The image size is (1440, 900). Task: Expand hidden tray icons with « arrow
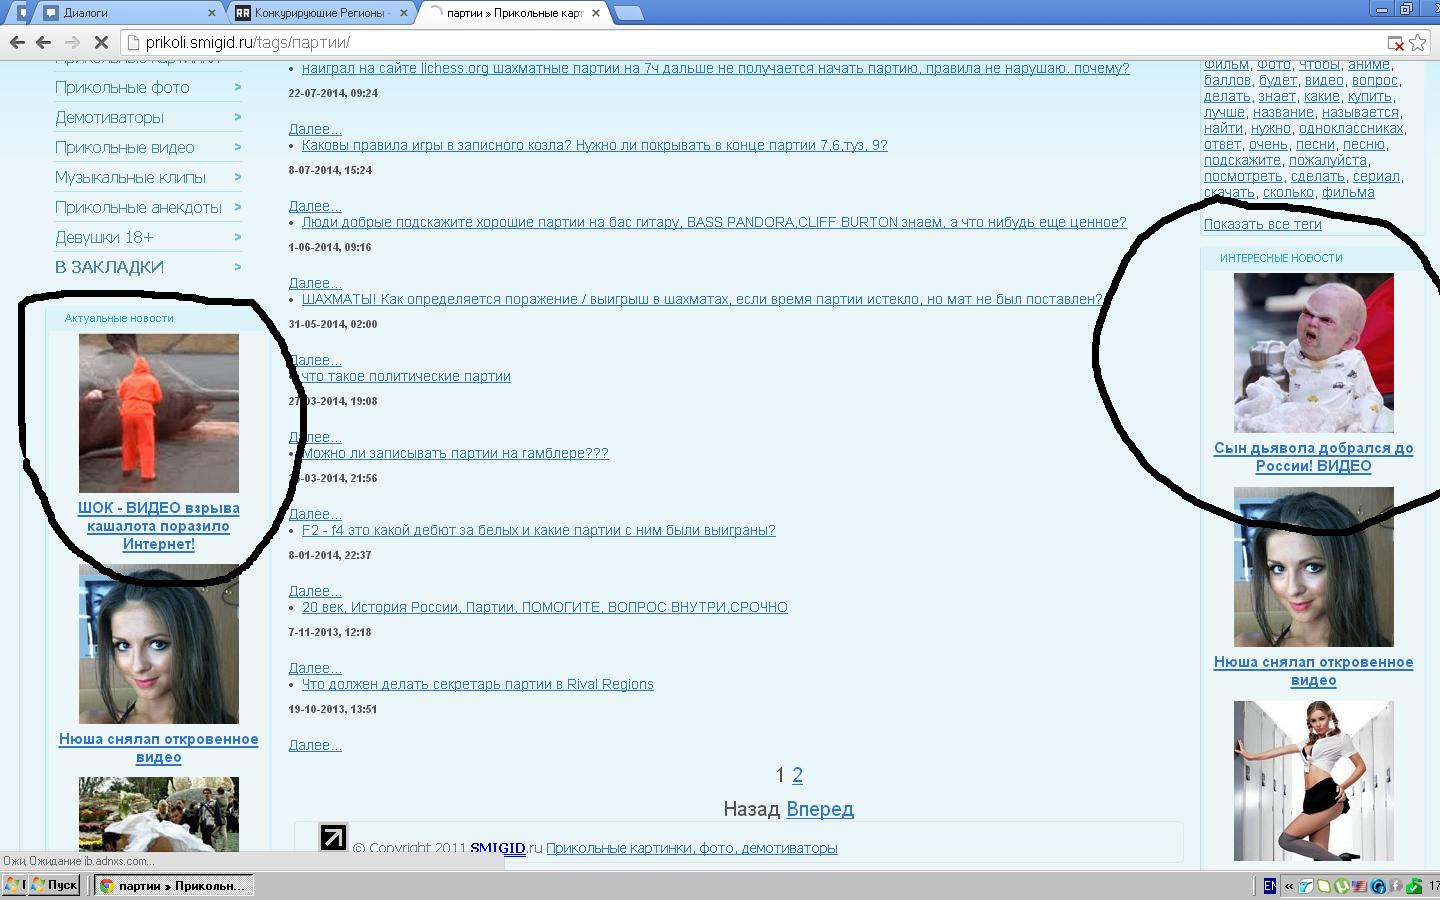[x=1289, y=886]
